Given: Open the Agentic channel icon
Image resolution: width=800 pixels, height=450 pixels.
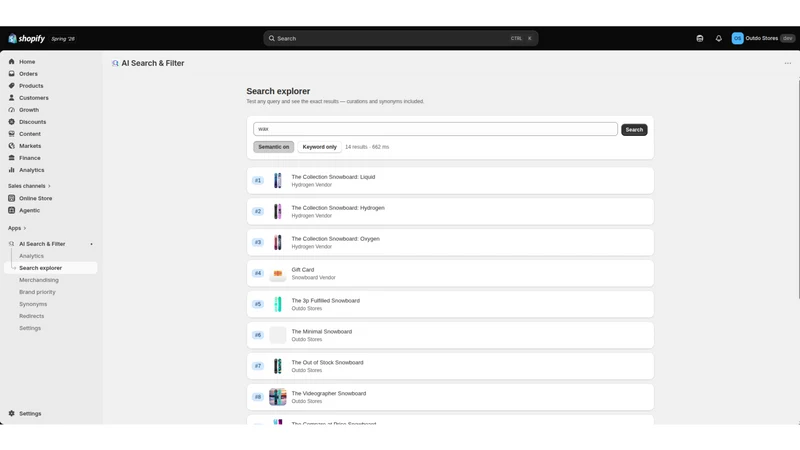Looking at the screenshot, I should click(x=12, y=210).
